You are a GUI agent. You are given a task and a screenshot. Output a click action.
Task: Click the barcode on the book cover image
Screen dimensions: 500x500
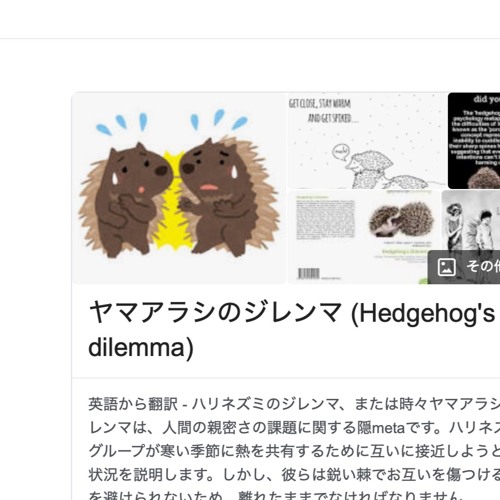tap(308, 274)
